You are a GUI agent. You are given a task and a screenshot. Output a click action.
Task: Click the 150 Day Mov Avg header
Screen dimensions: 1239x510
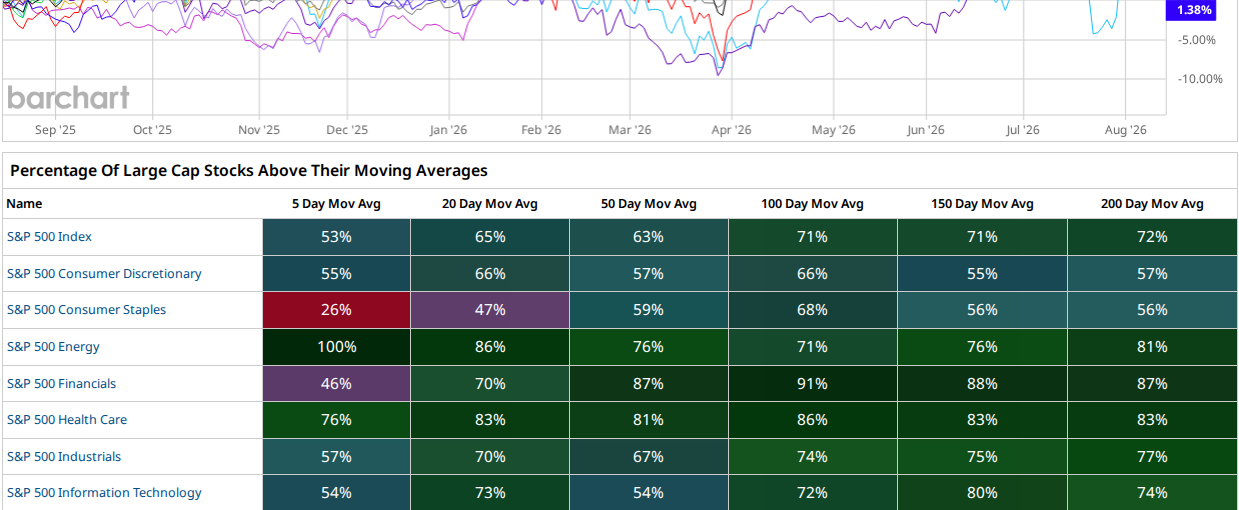point(982,204)
